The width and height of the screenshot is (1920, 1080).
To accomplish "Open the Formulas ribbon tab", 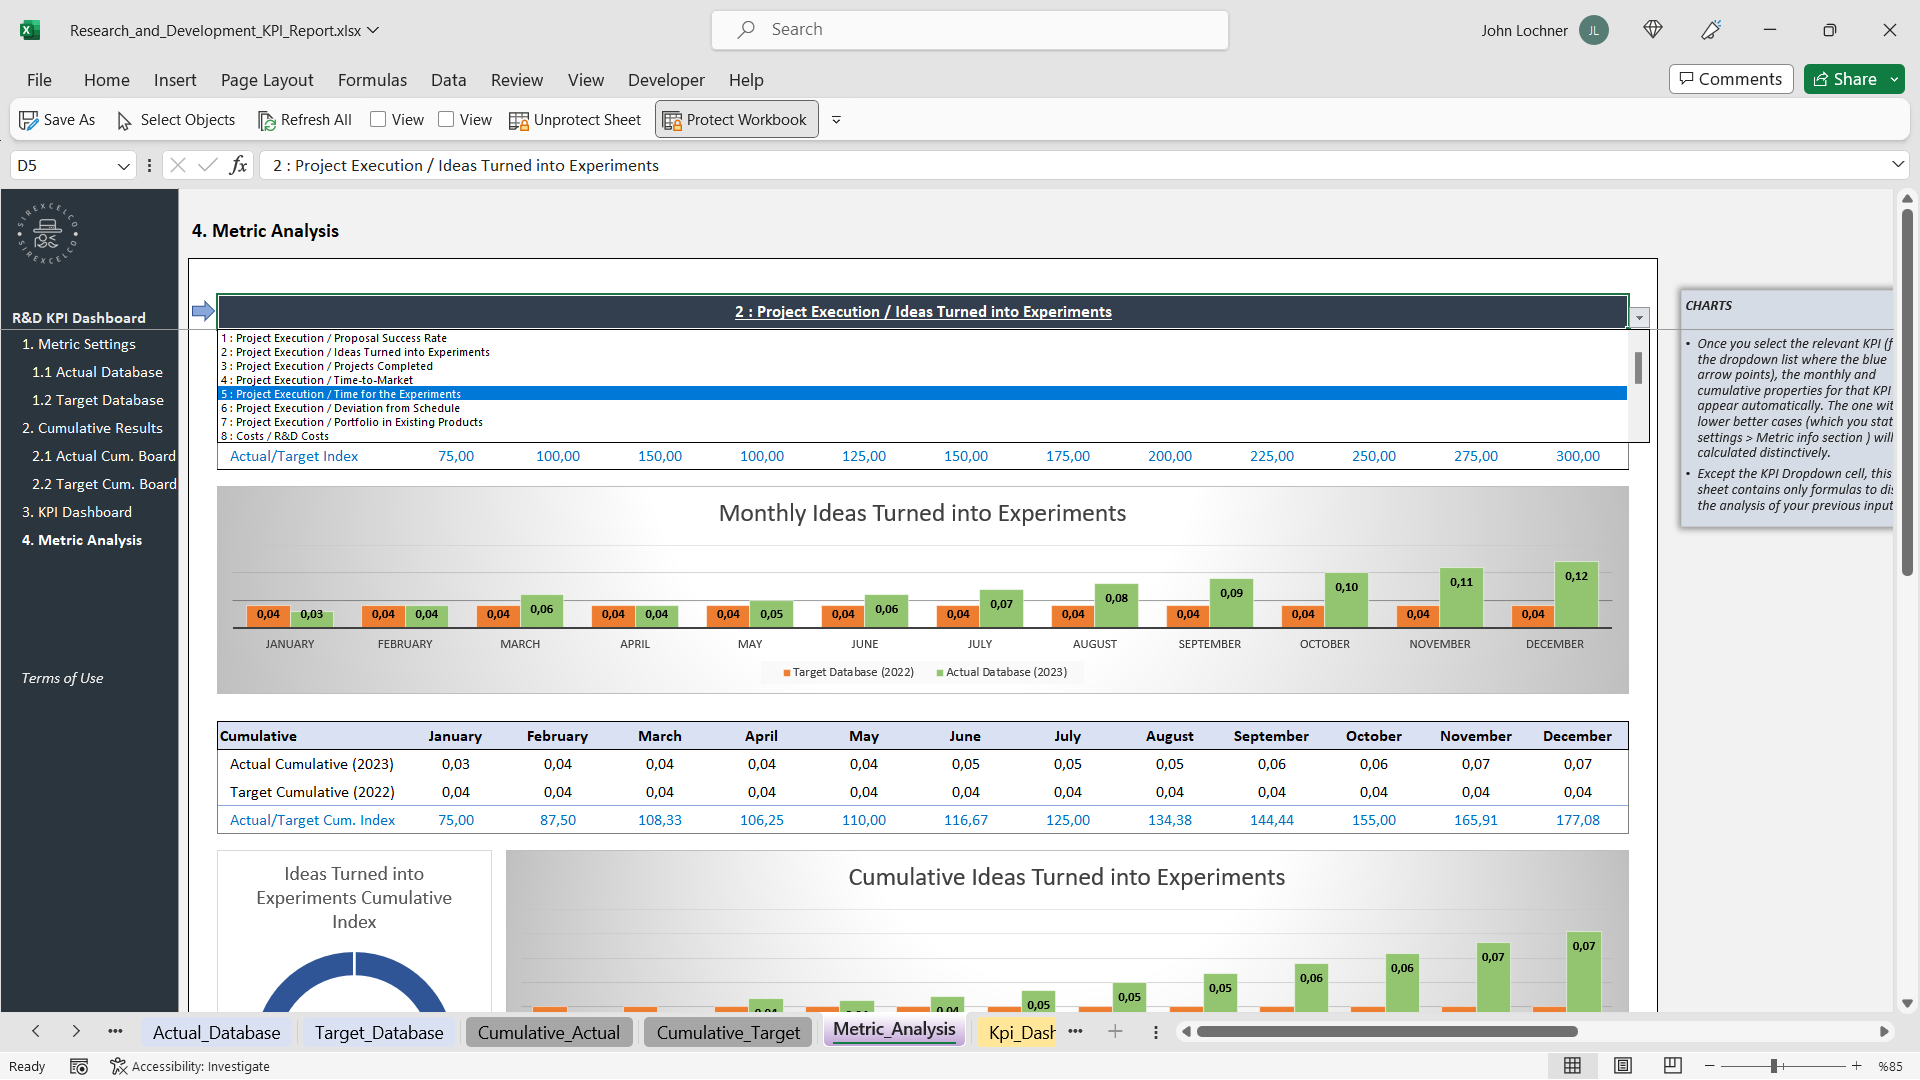I will point(372,80).
